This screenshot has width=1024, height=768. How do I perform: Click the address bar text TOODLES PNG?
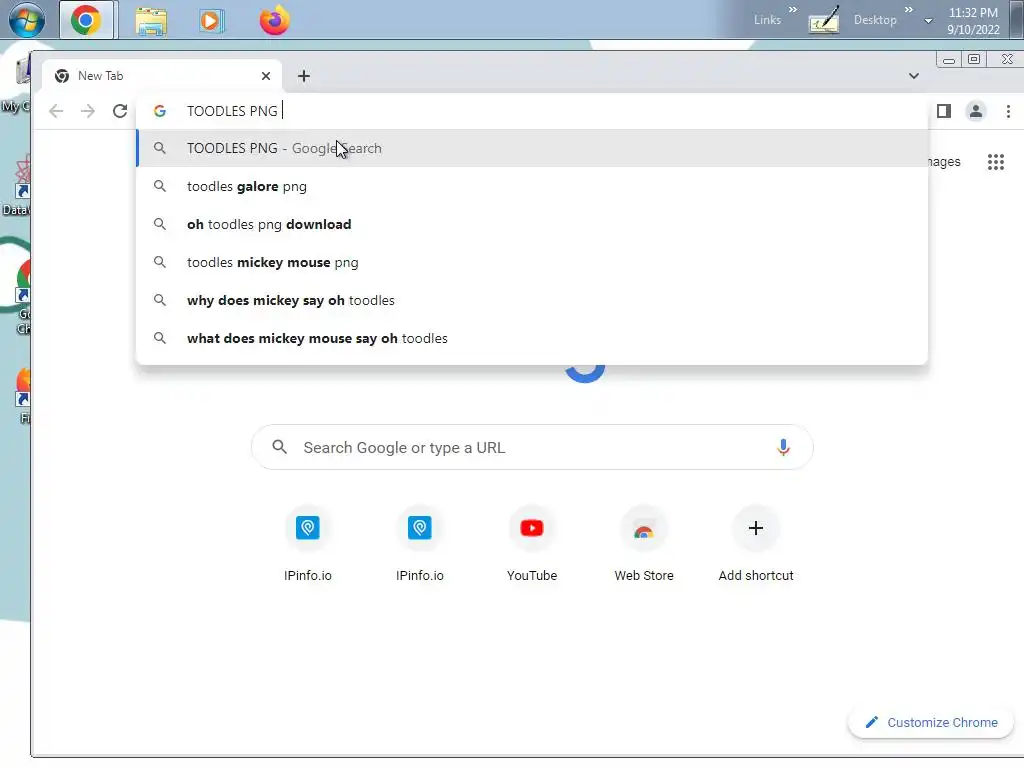(x=232, y=111)
